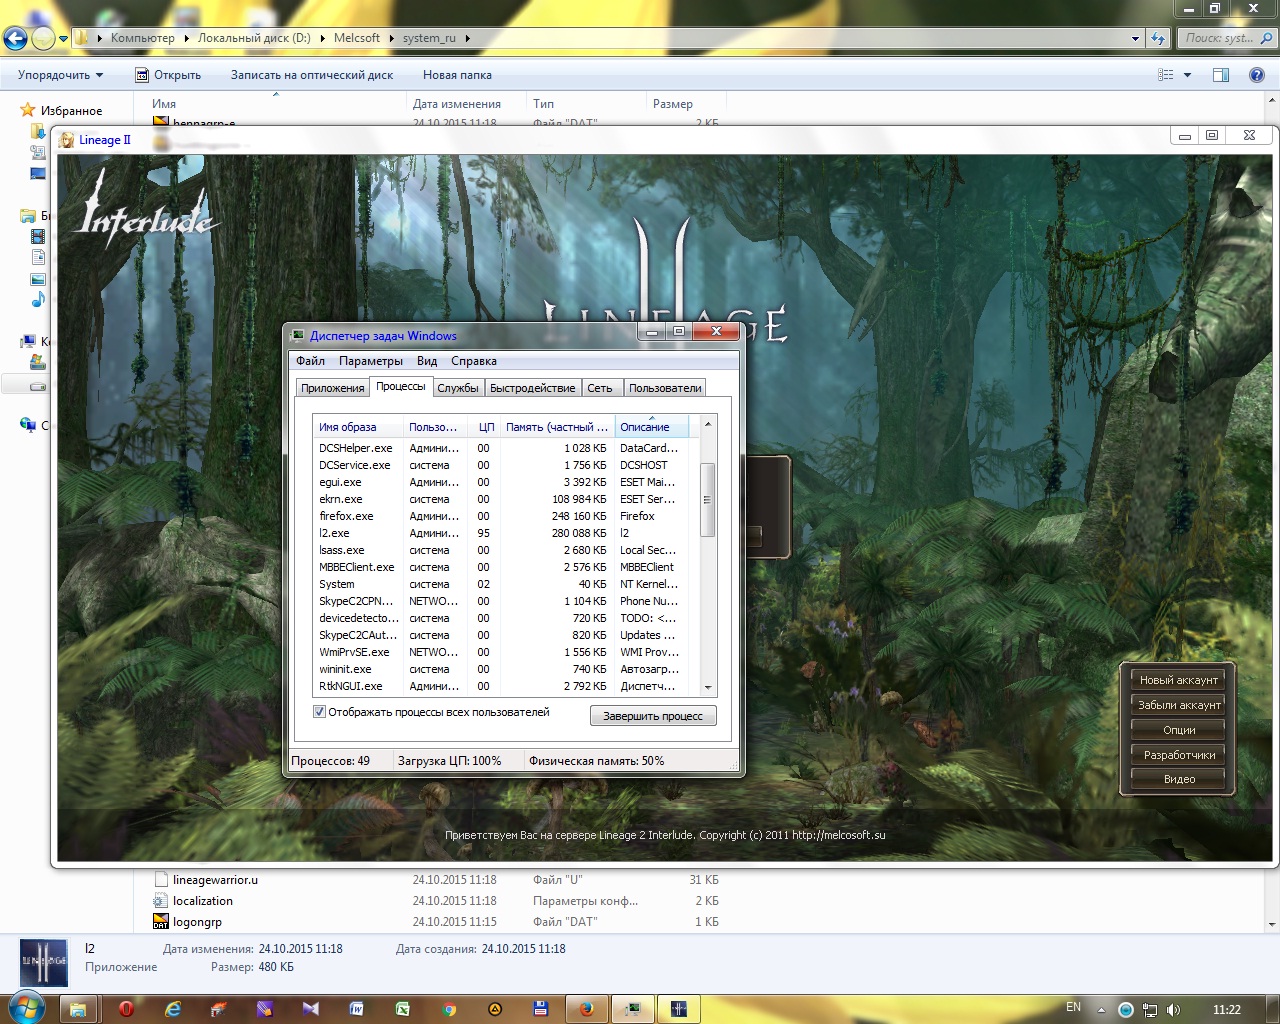Open the Вид menu in Task Manager
The height and width of the screenshot is (1024, 1280).
point(427,361)
